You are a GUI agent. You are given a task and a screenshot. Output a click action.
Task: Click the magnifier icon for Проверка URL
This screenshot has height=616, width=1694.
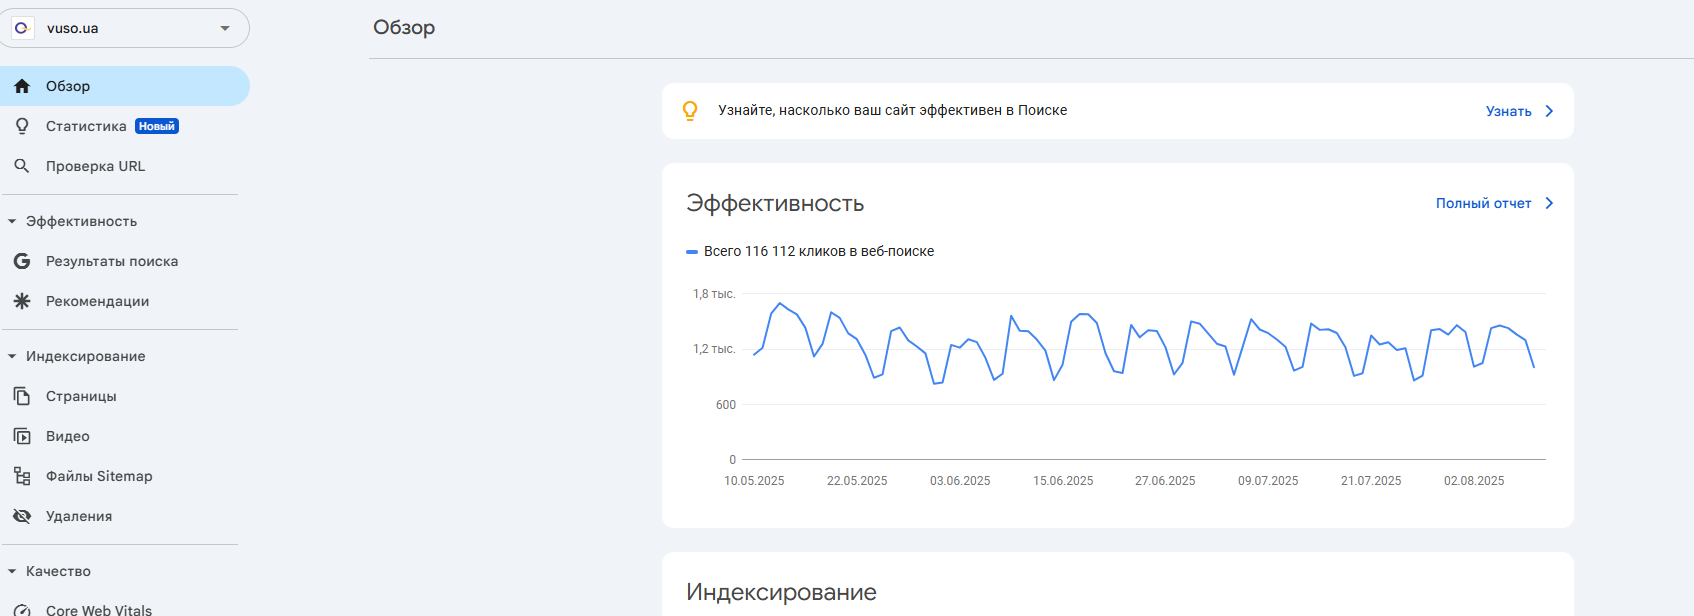(x=22, y=166)
